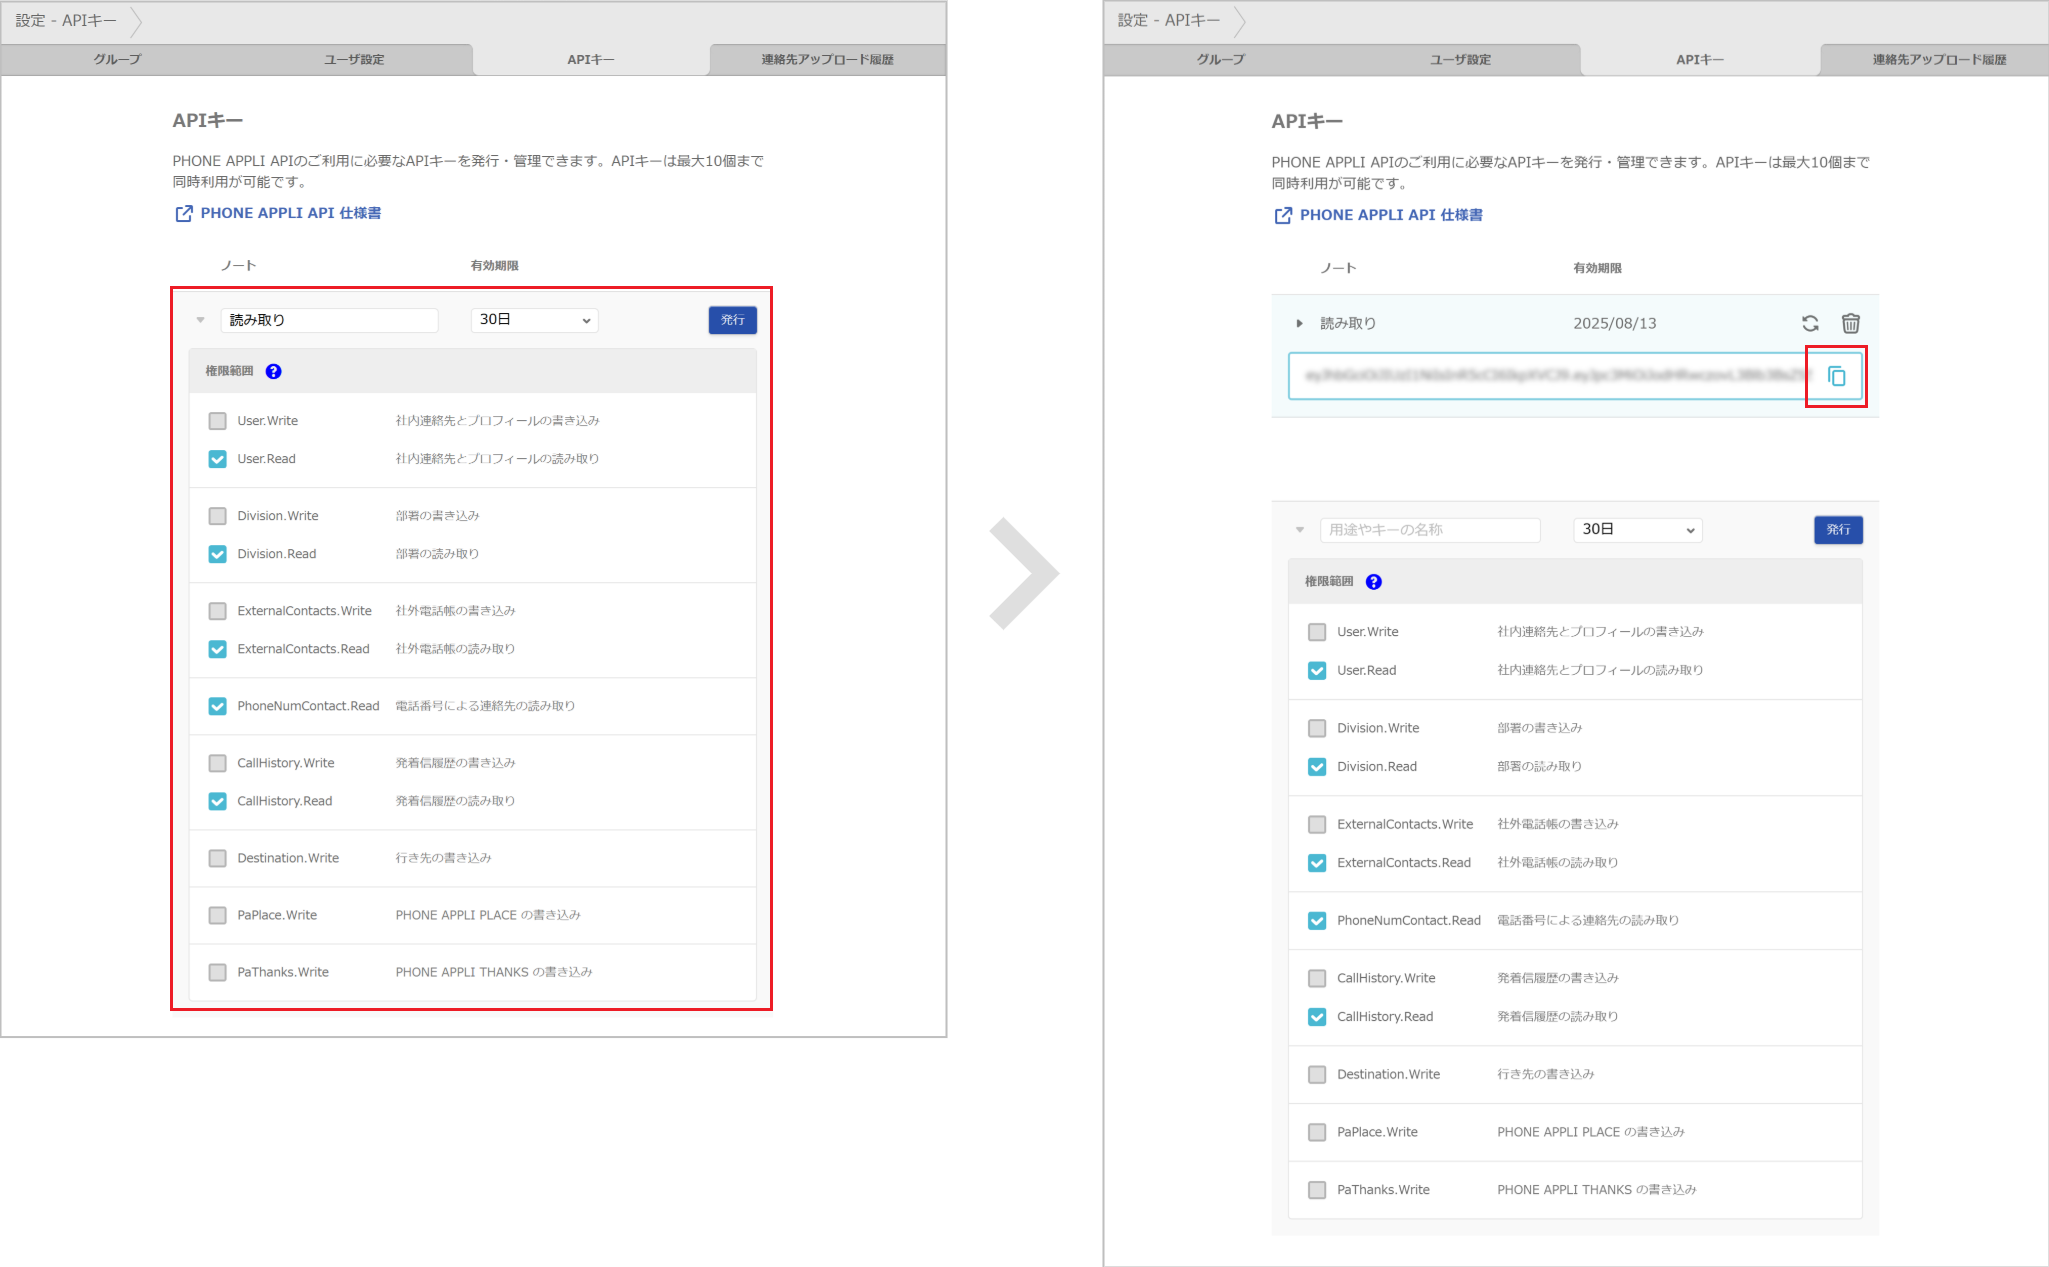
Task: Uncheck PhoneNumContact.Read in left panel
Action: 217,706
